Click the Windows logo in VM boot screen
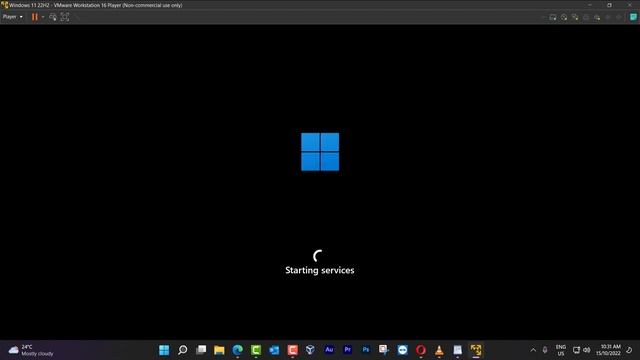 pos(320,152)
